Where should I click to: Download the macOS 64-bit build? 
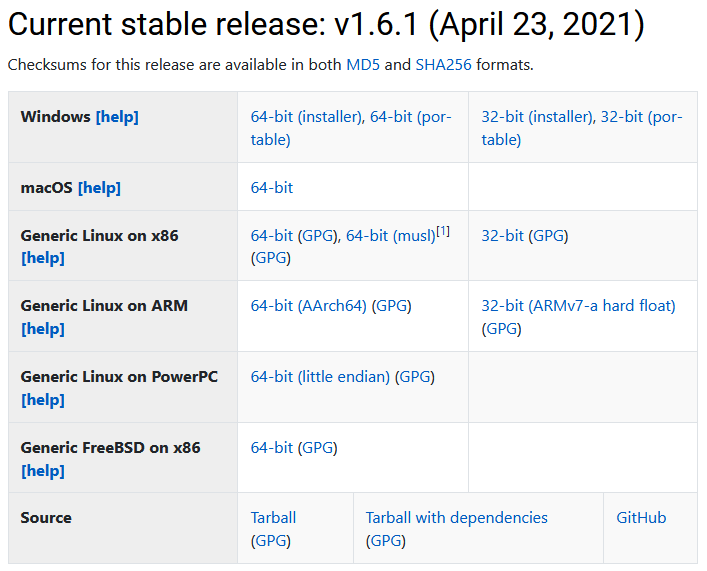pos(272,188)
